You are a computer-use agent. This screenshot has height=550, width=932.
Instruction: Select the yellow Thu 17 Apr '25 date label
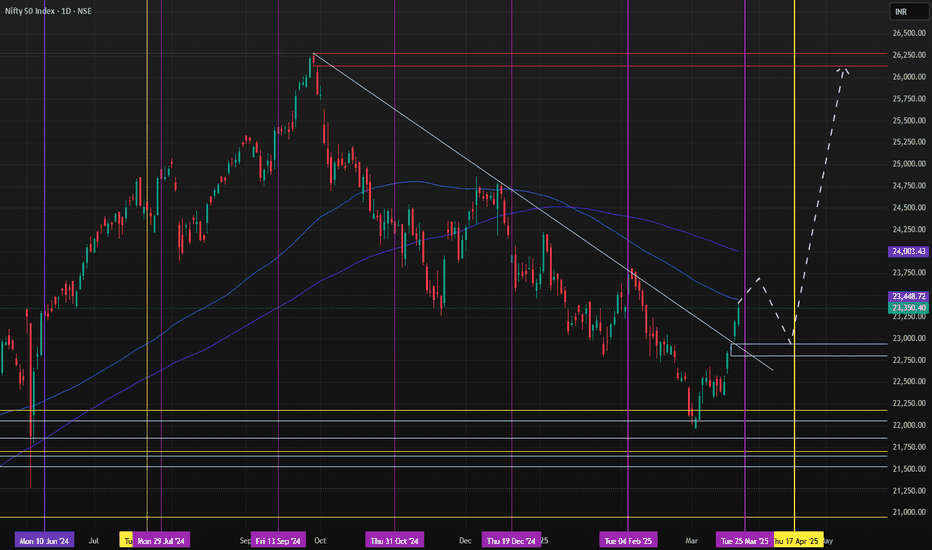pos(798,540)
